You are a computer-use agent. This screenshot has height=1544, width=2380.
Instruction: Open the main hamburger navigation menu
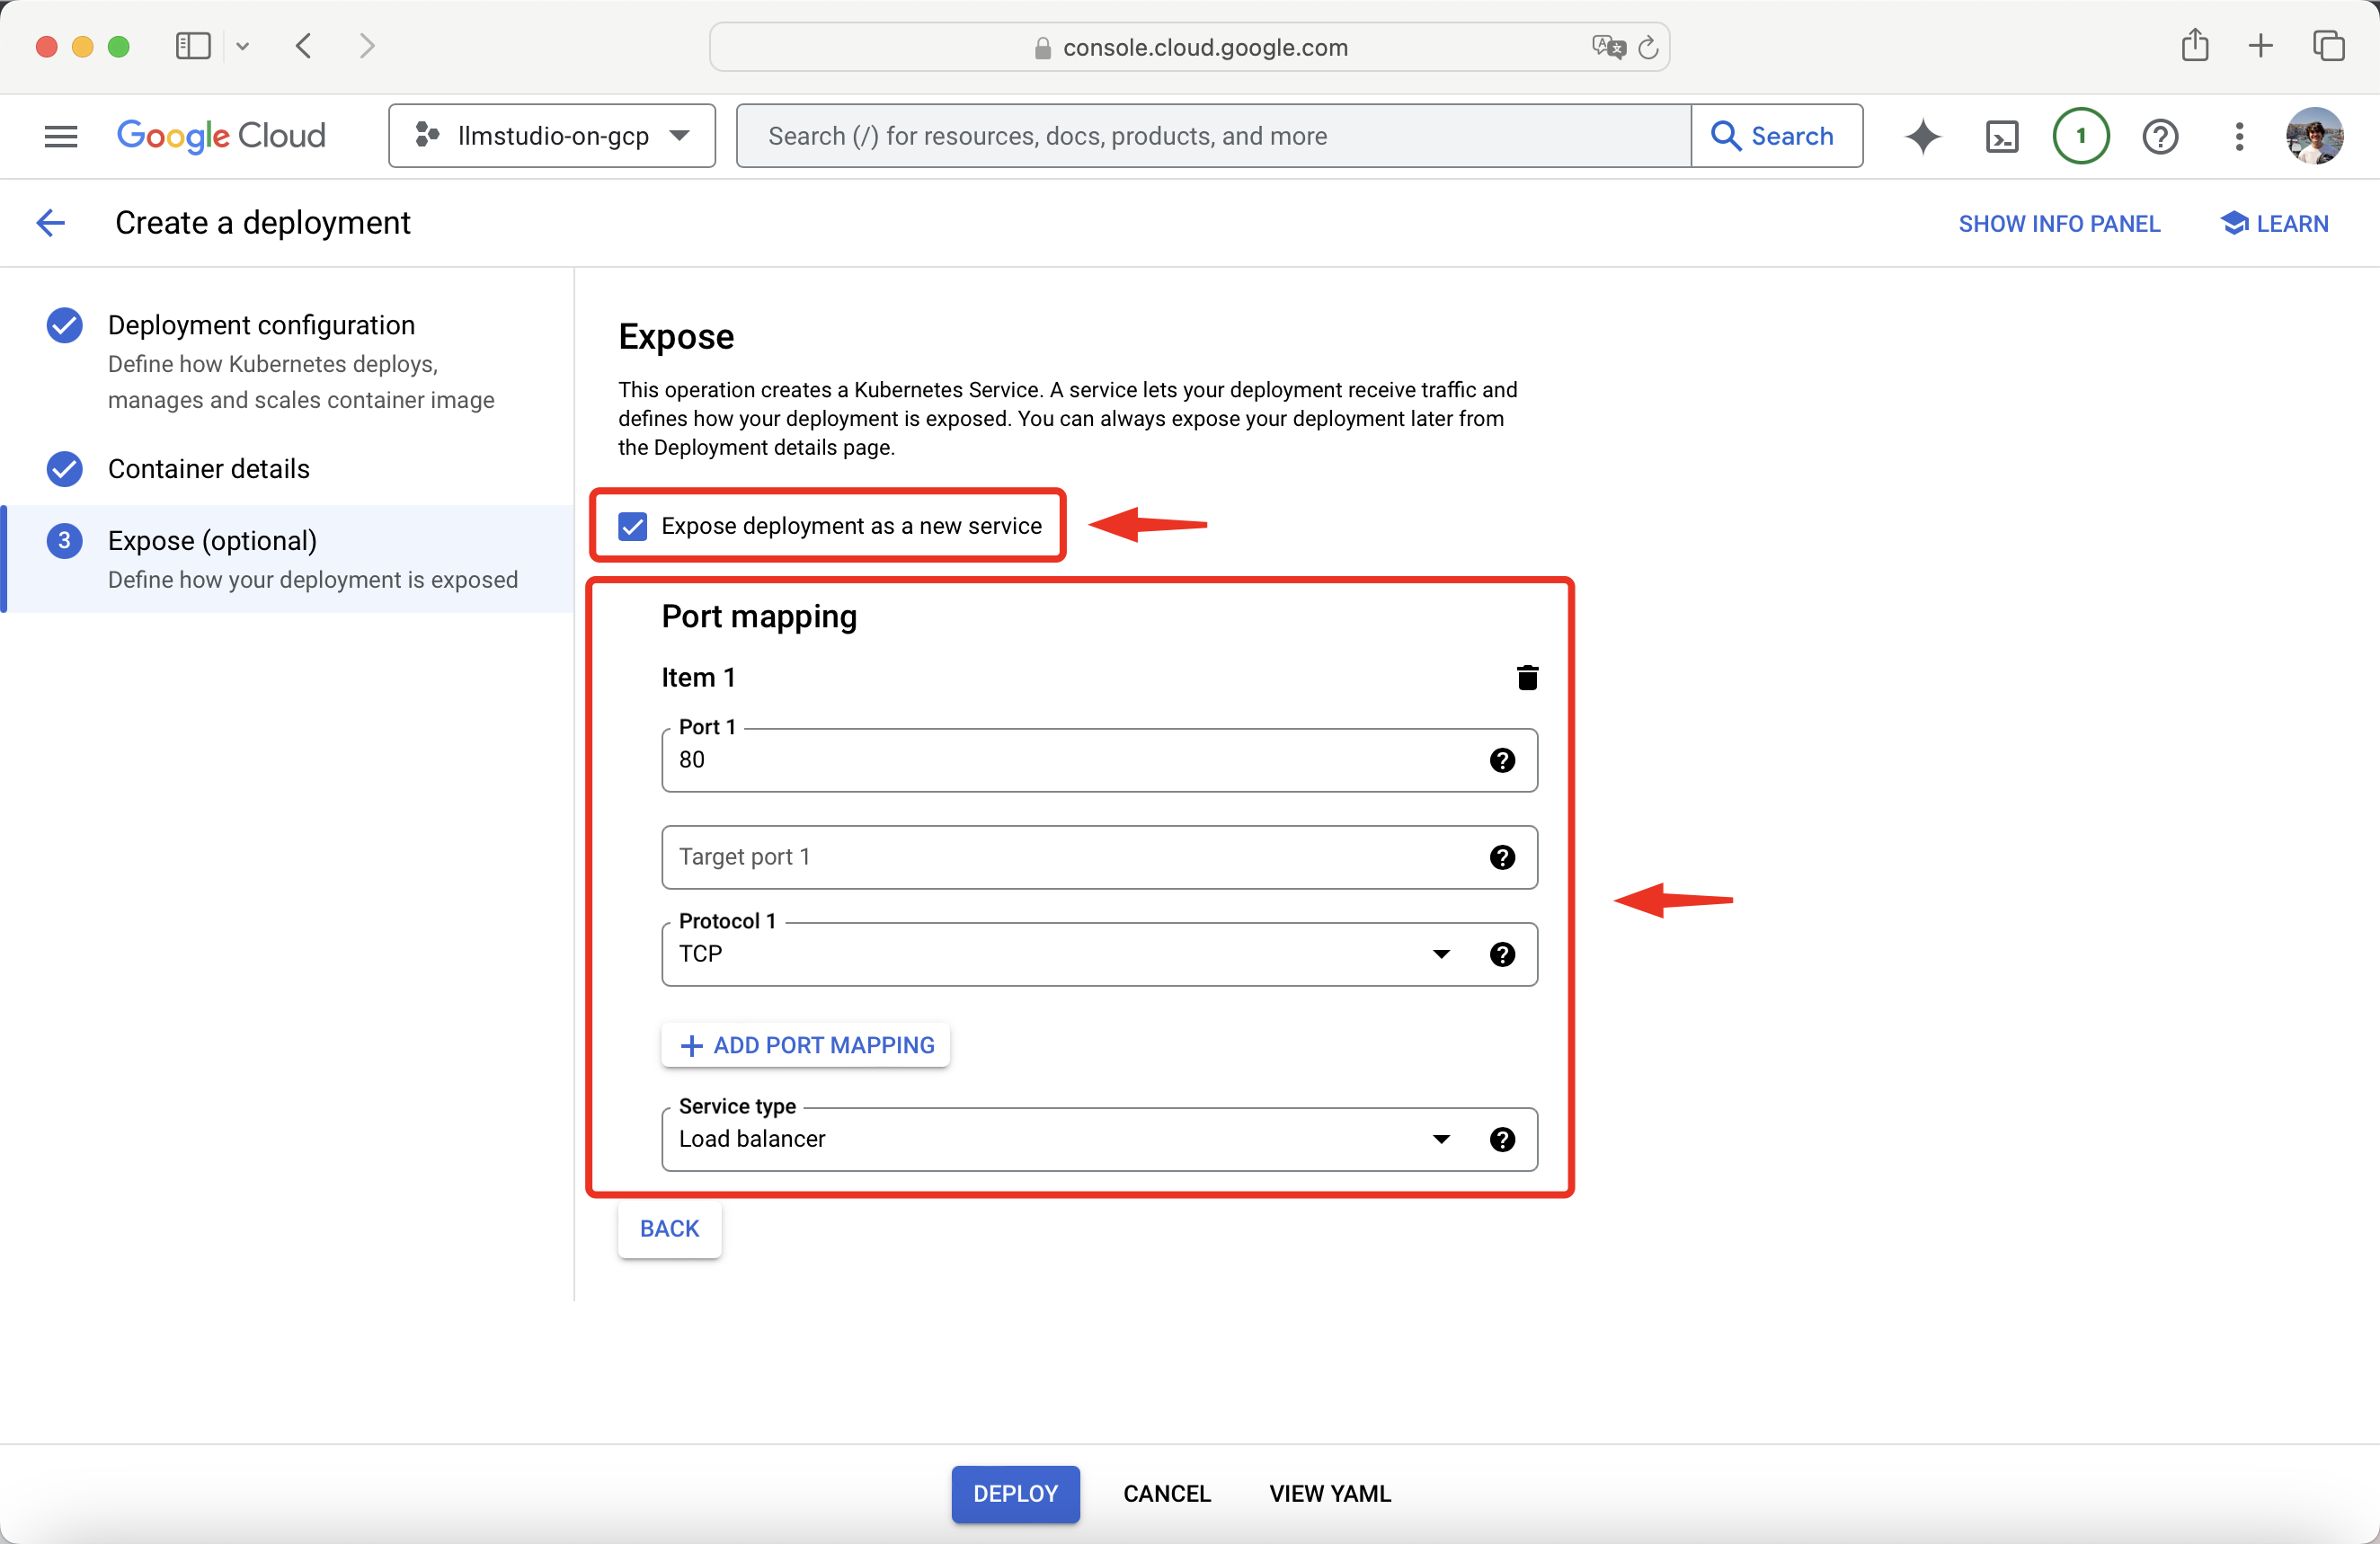[61, 136]
